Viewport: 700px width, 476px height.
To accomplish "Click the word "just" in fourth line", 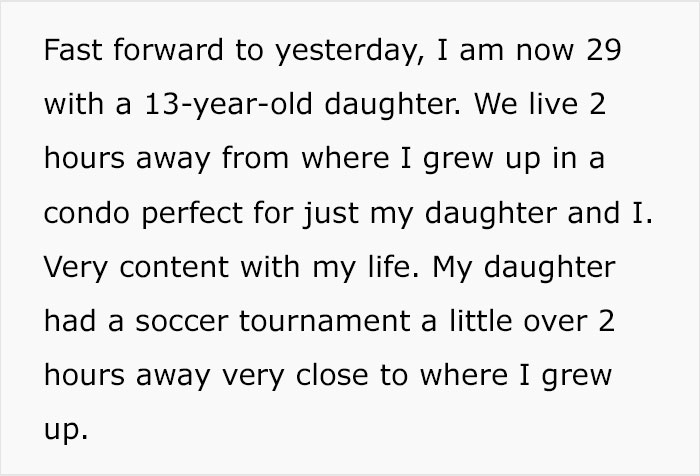I will point(331,214).
